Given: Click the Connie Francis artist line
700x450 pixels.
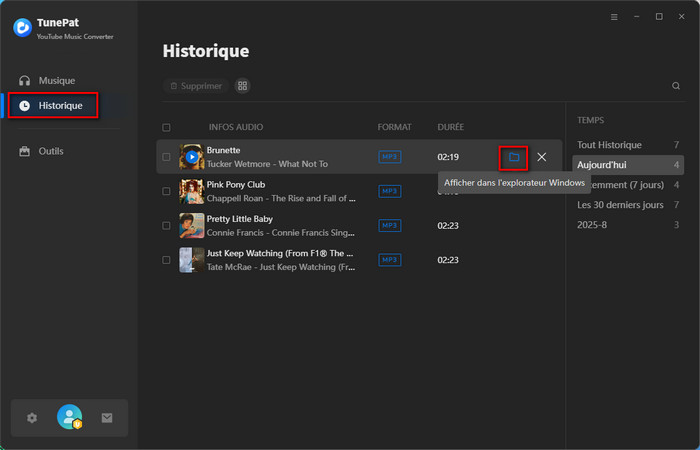Looking at the screenshot, I should click(x=280, y=233).
